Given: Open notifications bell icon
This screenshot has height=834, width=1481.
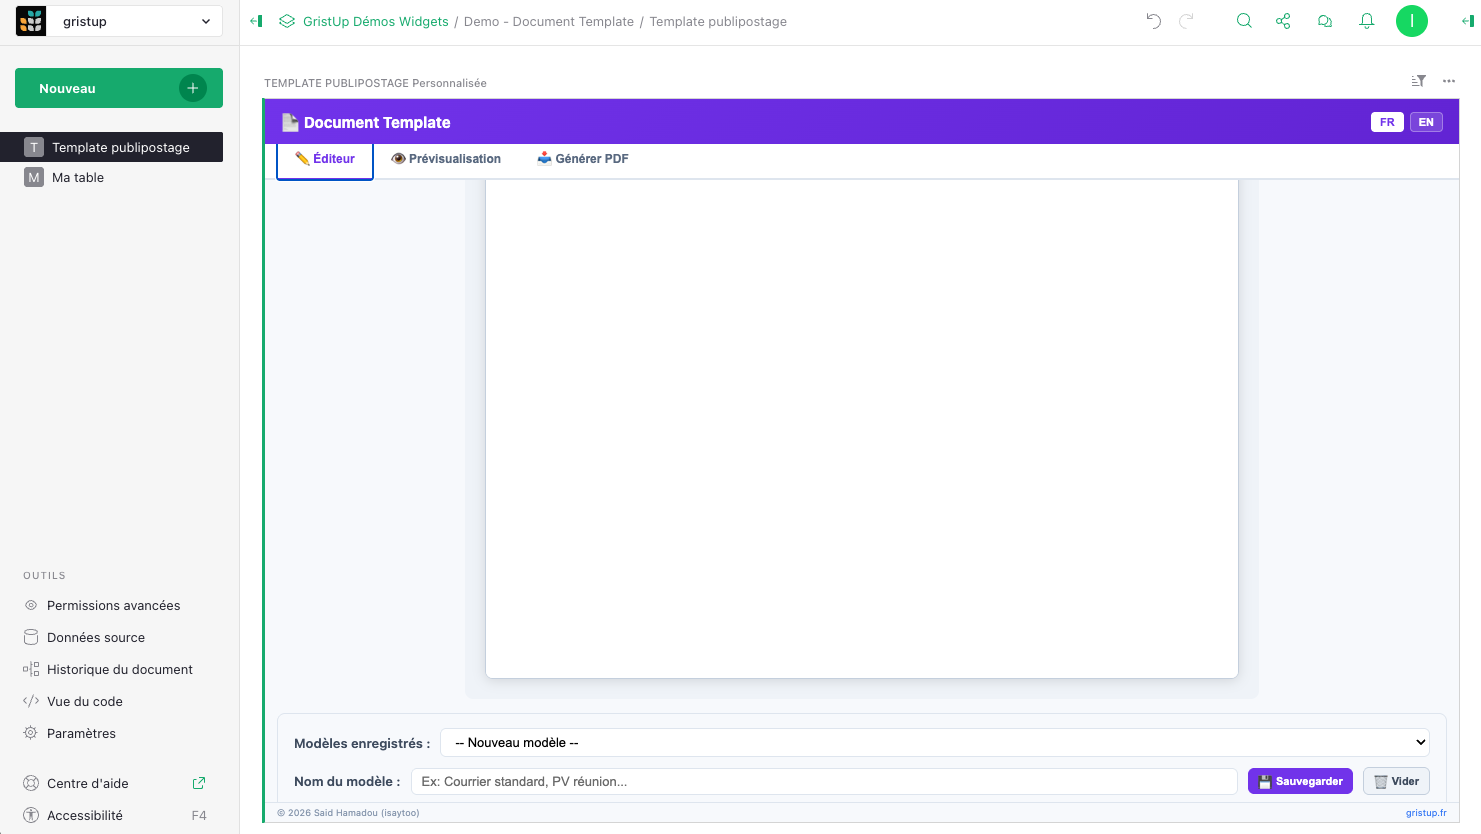Looking at the screenshot, I should pos(1367,21).
